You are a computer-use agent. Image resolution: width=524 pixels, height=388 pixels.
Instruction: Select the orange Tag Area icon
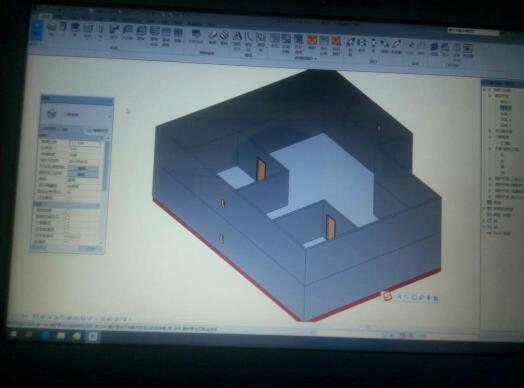point(336,44)
